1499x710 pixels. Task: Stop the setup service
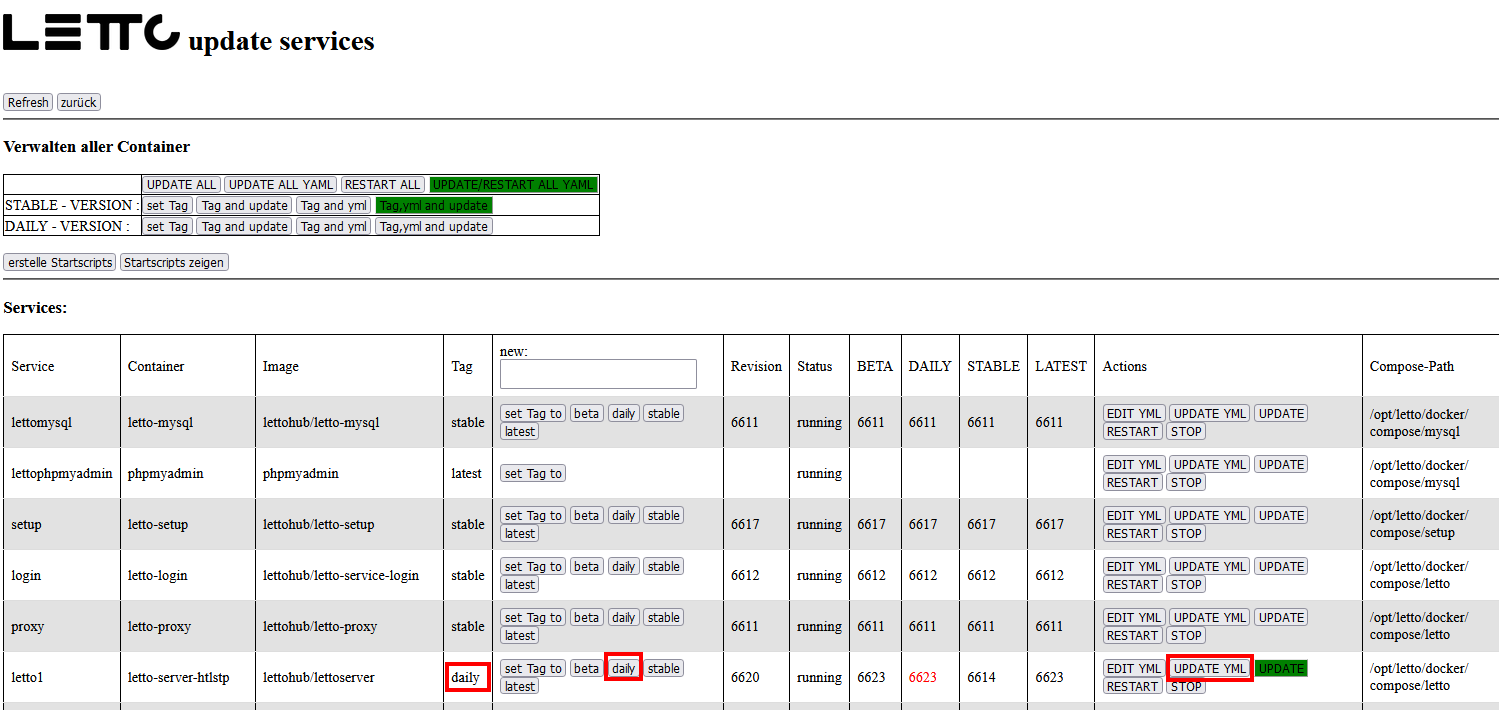click(x=1186, y=534)
